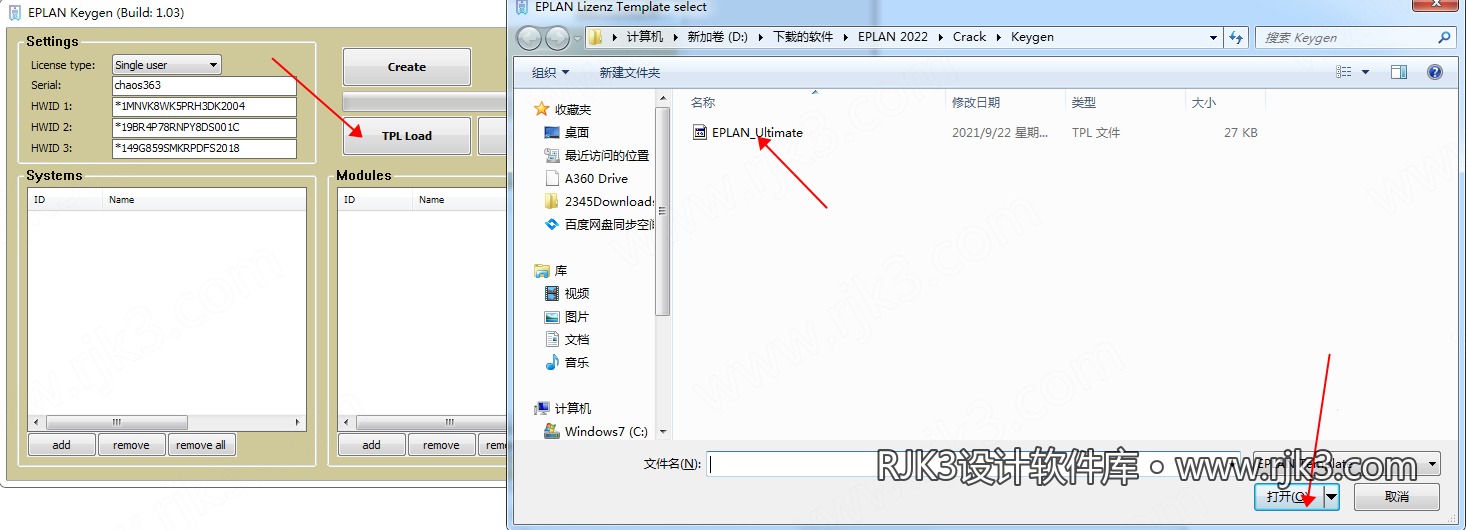
Task: Click the Serial input field
Action: coord(204,85)
